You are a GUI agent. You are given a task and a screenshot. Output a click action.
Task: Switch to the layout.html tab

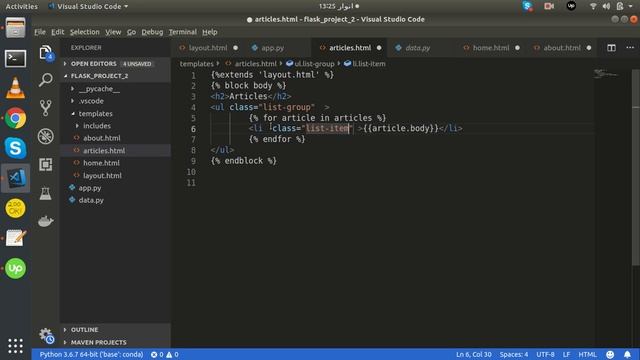tap(208, 48)
